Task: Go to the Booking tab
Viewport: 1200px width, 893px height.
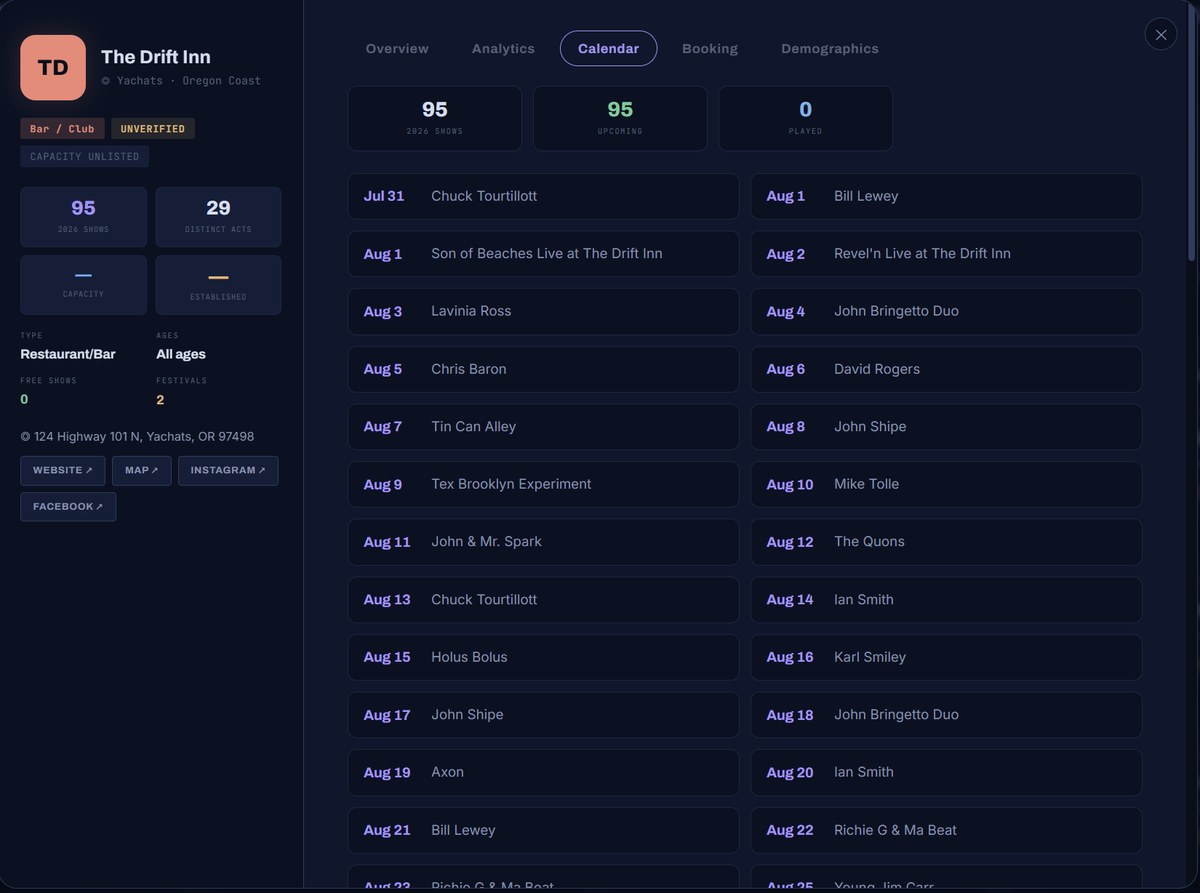Action: [x=710, y=48]
